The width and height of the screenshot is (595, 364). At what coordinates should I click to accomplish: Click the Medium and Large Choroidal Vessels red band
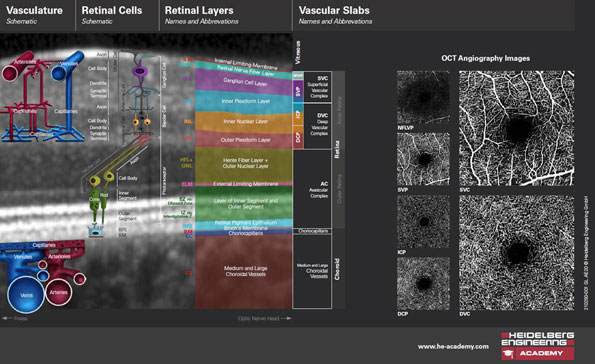[243, 271]
